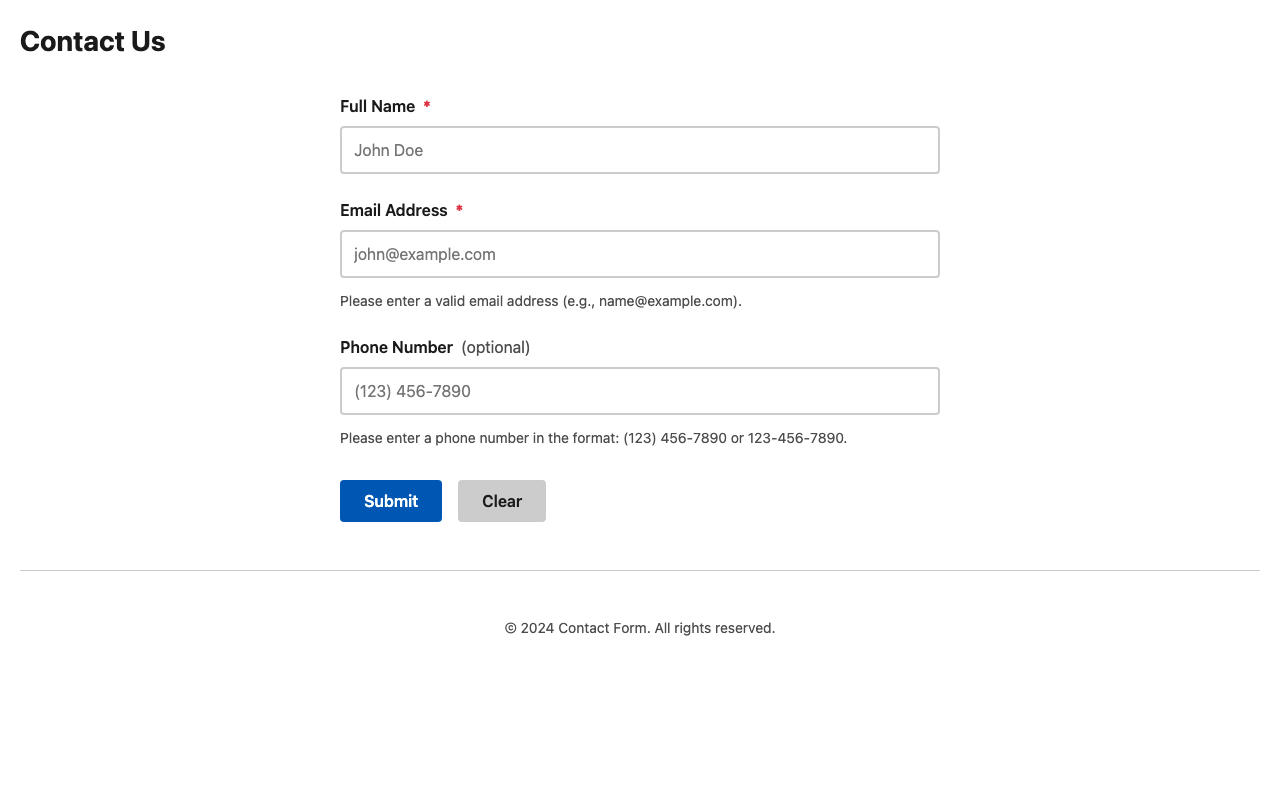
Task: Click the Contact Us page heading
Action: click(x=92, y=41)
